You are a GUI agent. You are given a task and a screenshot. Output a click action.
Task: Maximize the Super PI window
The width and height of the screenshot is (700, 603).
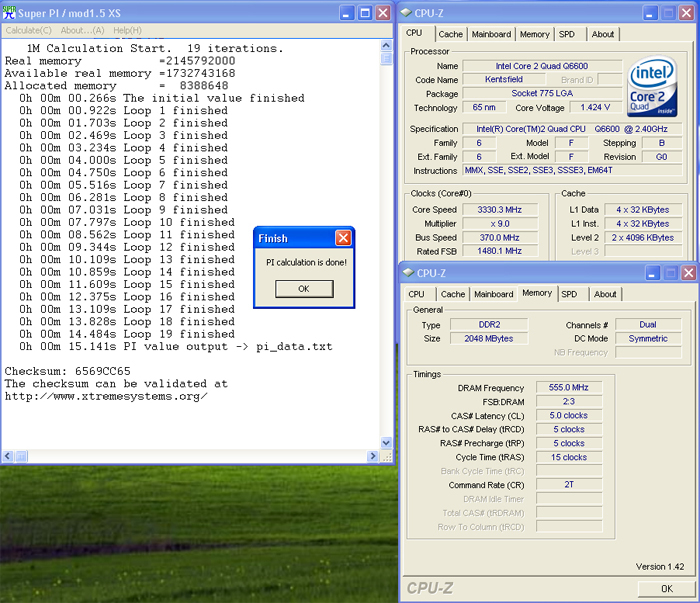[365, 13]
